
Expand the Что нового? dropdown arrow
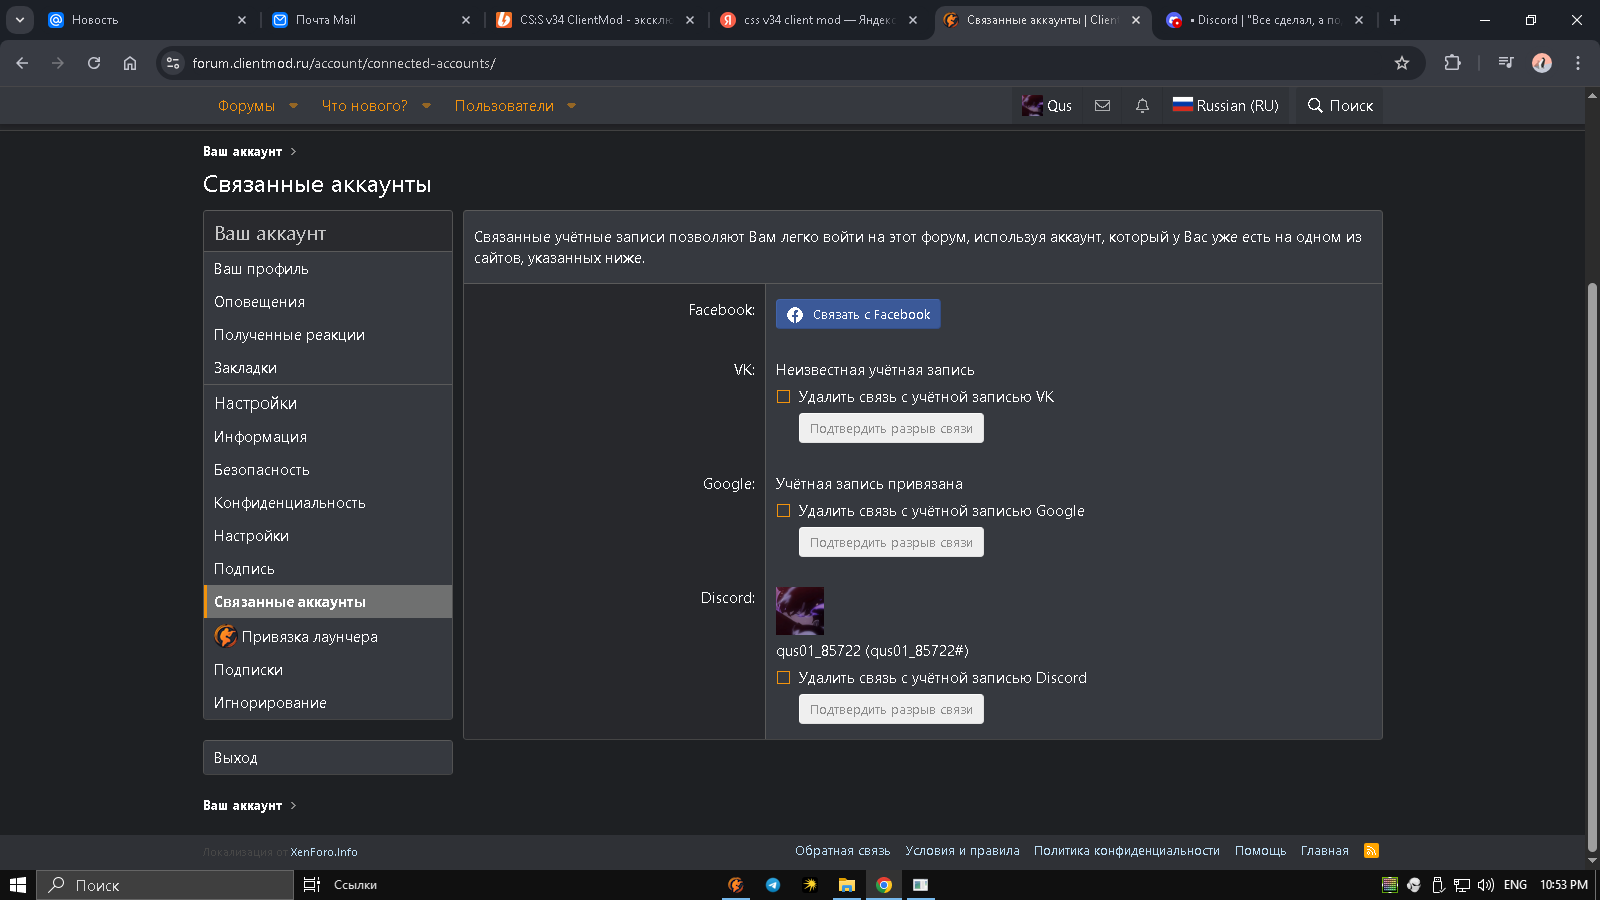pyautogui.click(x=426, y=106)
